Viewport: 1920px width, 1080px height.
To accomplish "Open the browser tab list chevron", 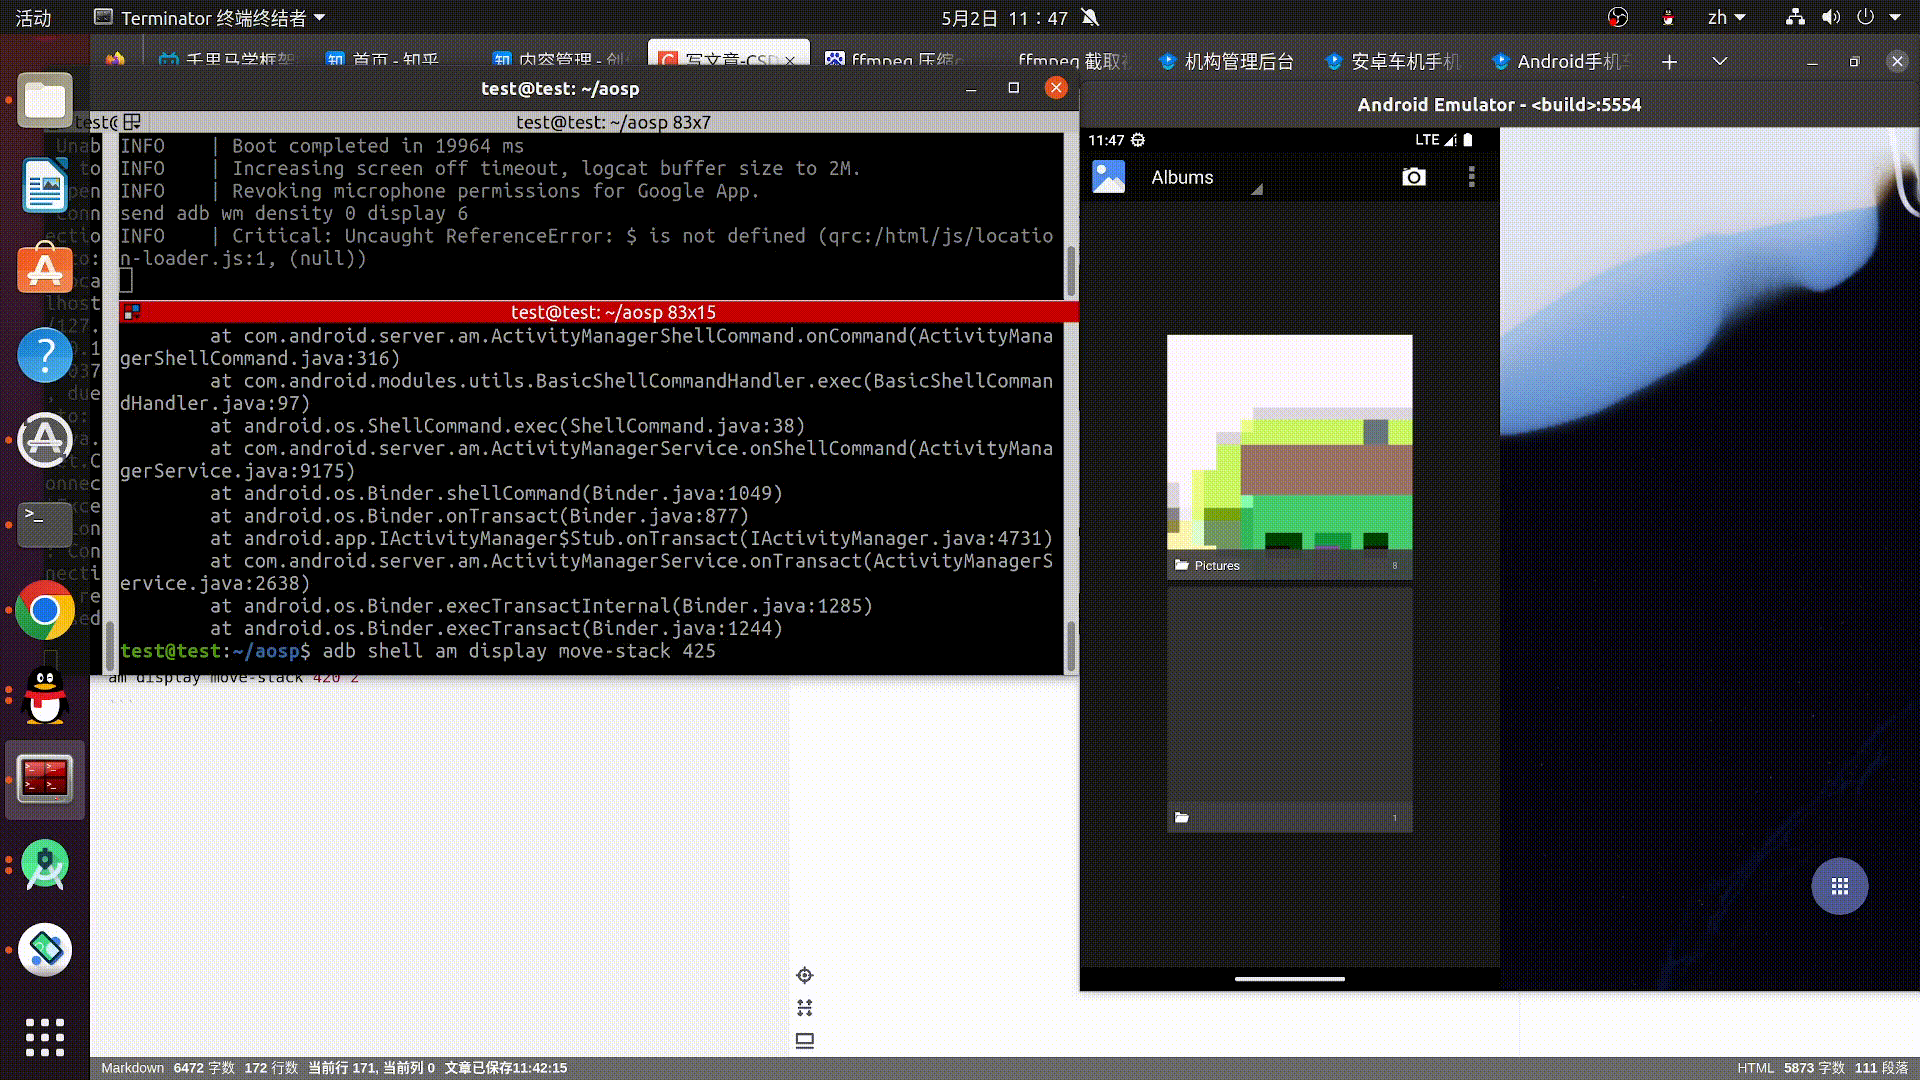I will (x=1719, y=61).
